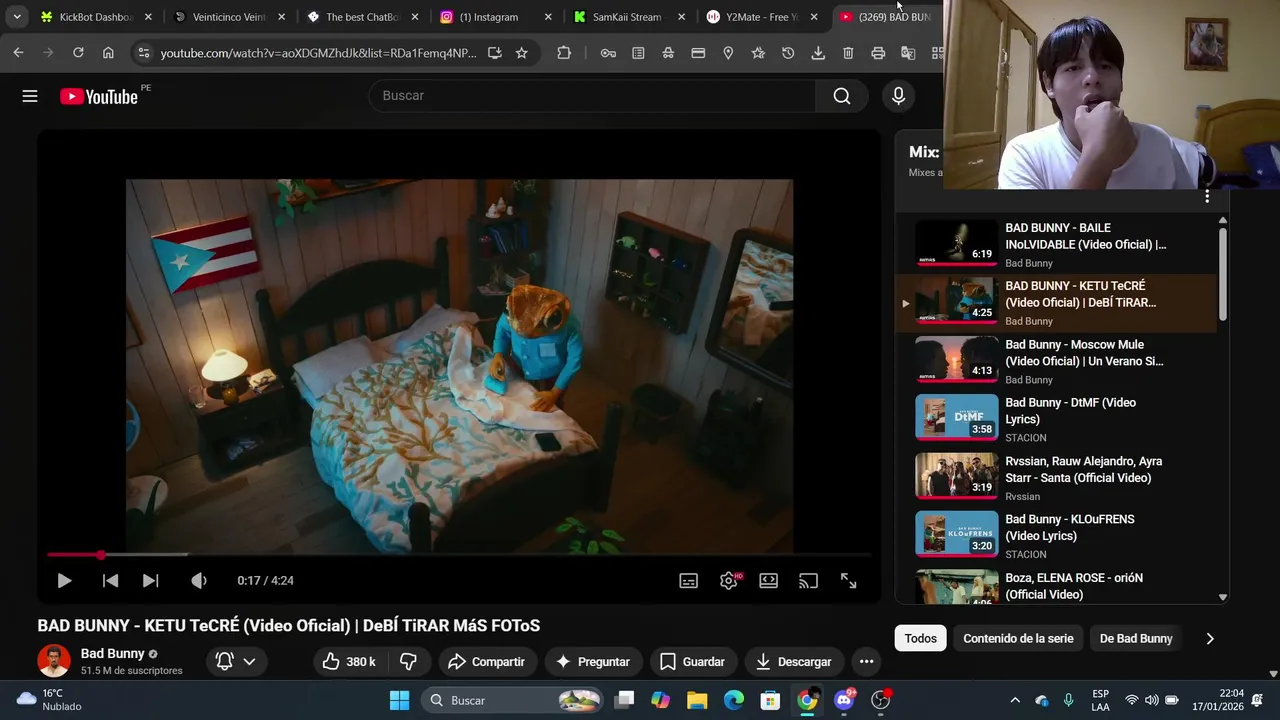
Task: Click the browser home button
Action: [108, 53]
